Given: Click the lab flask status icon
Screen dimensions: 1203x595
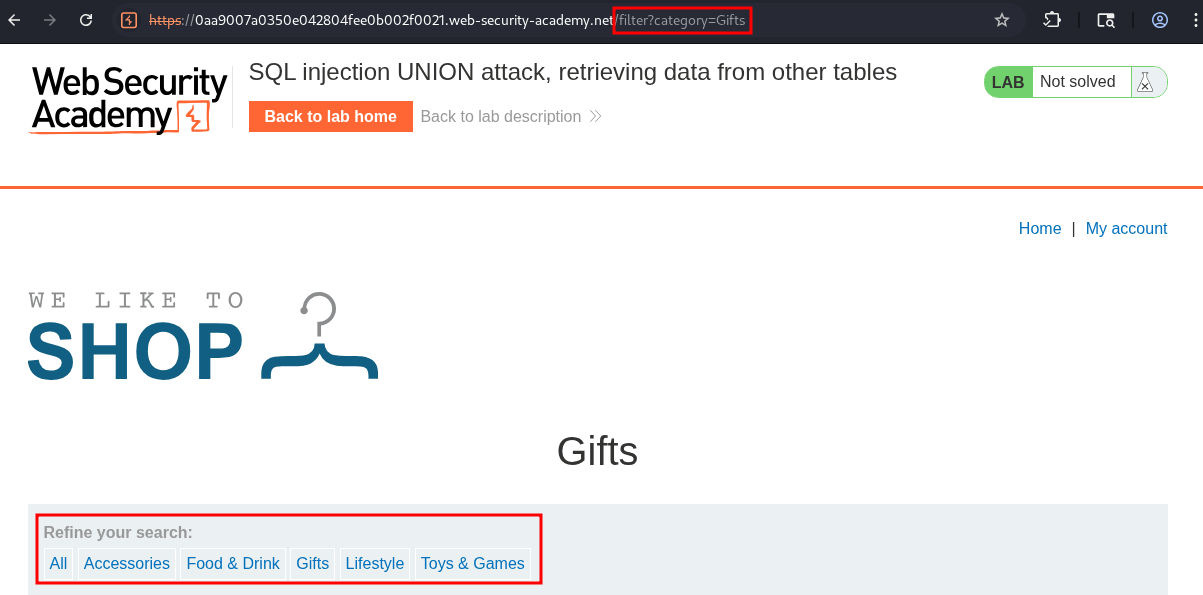Looking at the screenshot, I should pos(1145,82).
